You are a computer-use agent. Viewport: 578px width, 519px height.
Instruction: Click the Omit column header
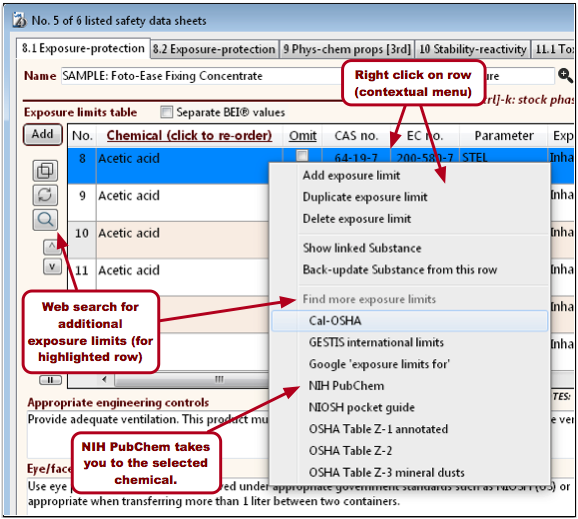pyautogui.click(x=303, y=136)
